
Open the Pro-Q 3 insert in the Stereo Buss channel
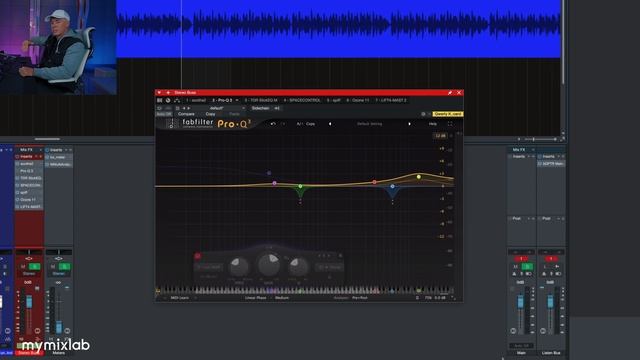(29, 171)
